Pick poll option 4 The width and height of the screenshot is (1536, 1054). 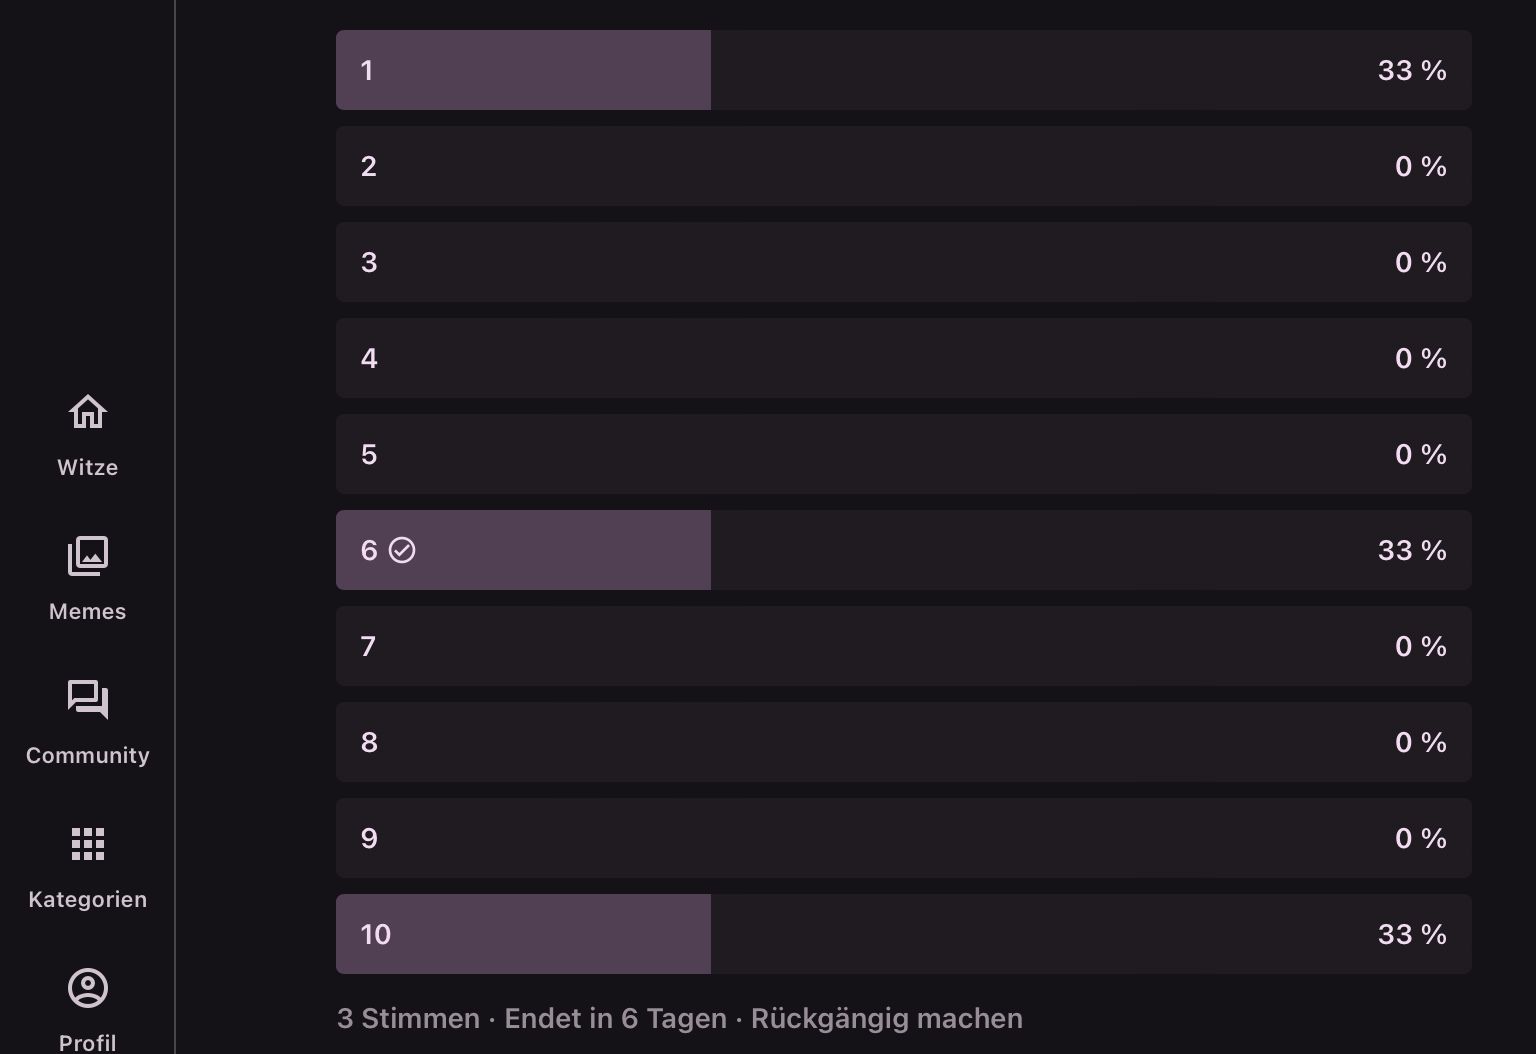903,358
